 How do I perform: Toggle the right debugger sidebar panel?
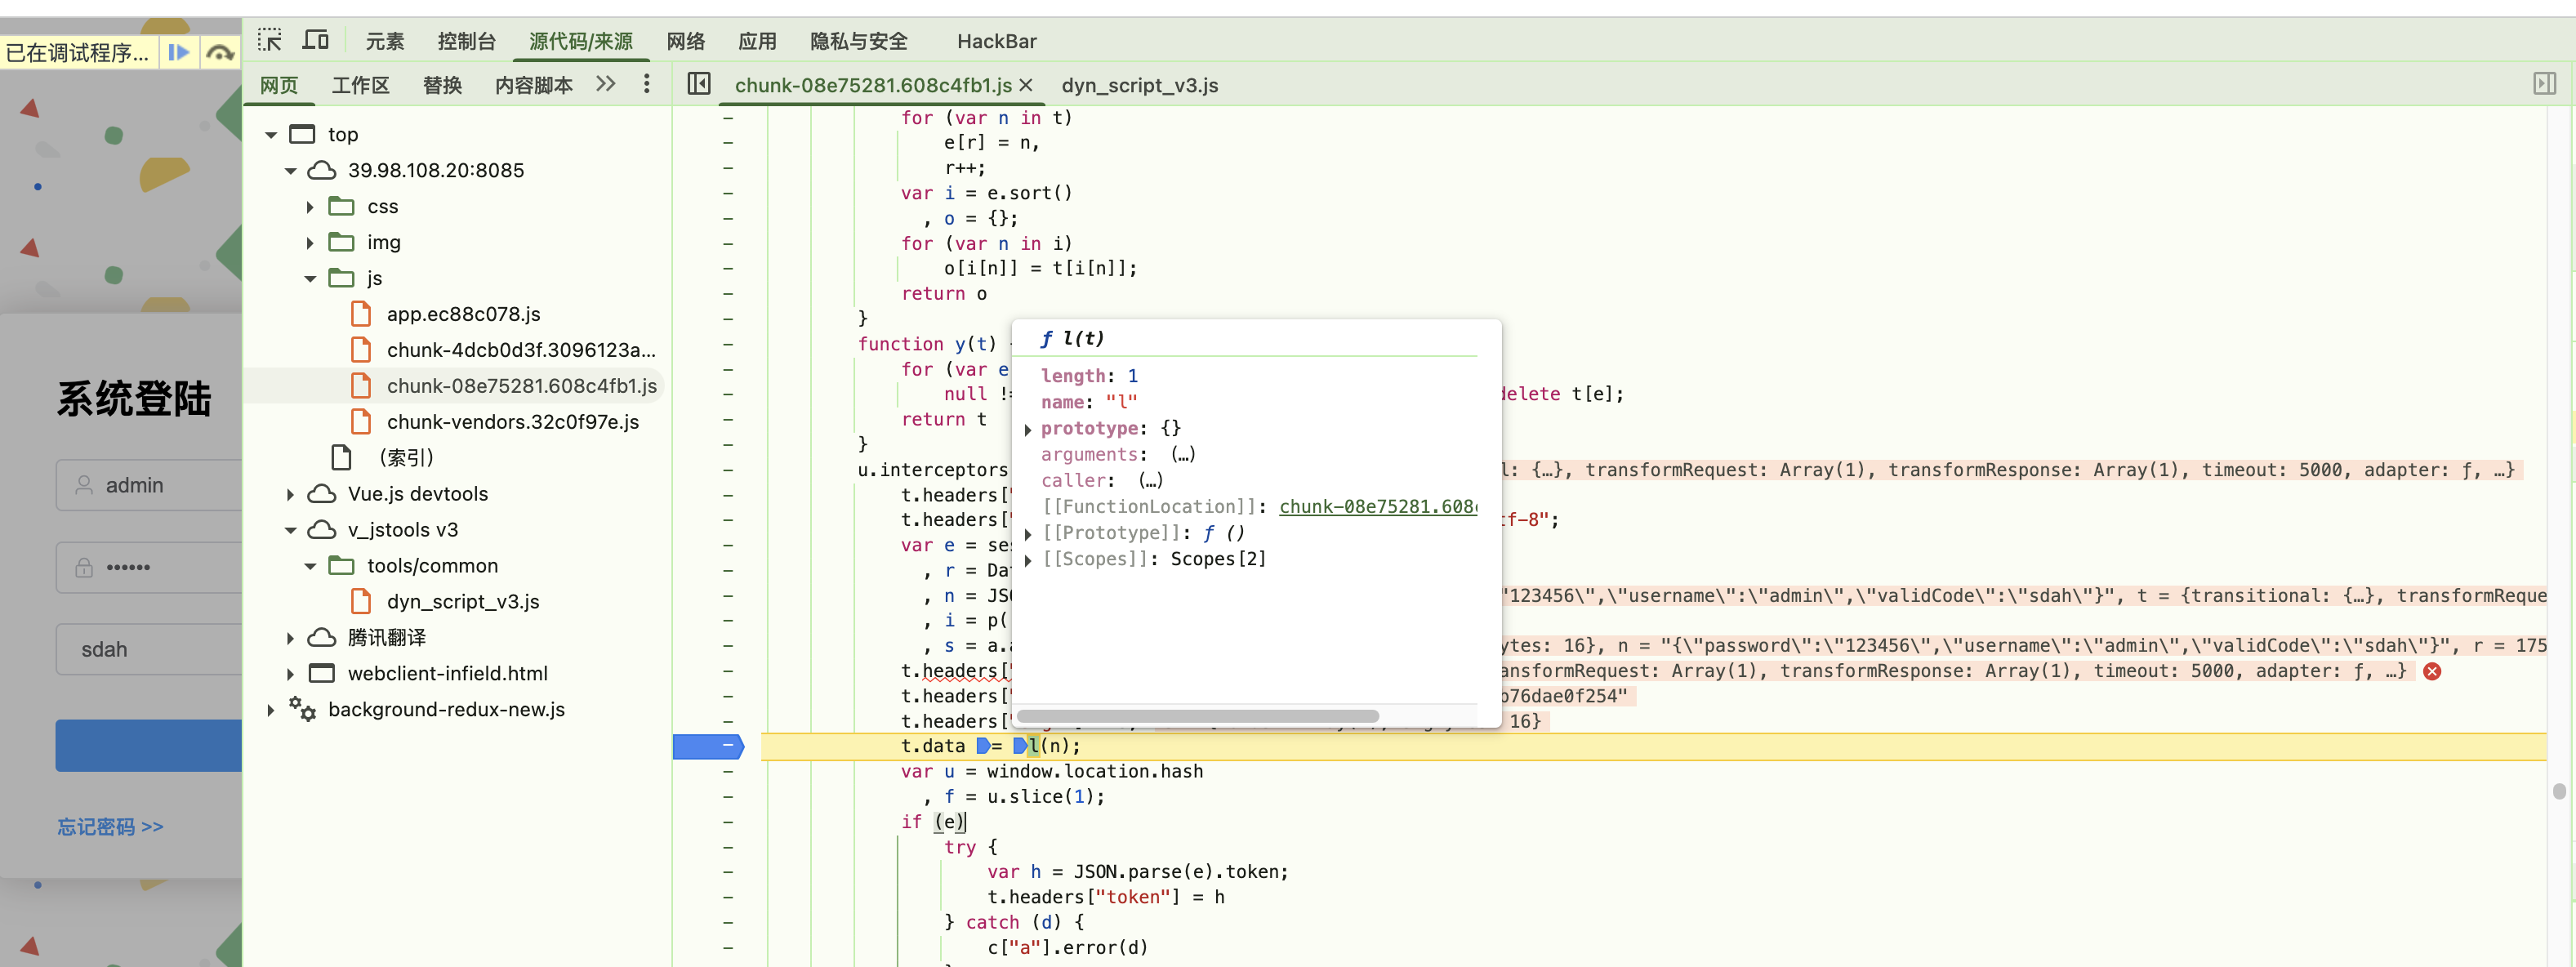point(2544,84)
